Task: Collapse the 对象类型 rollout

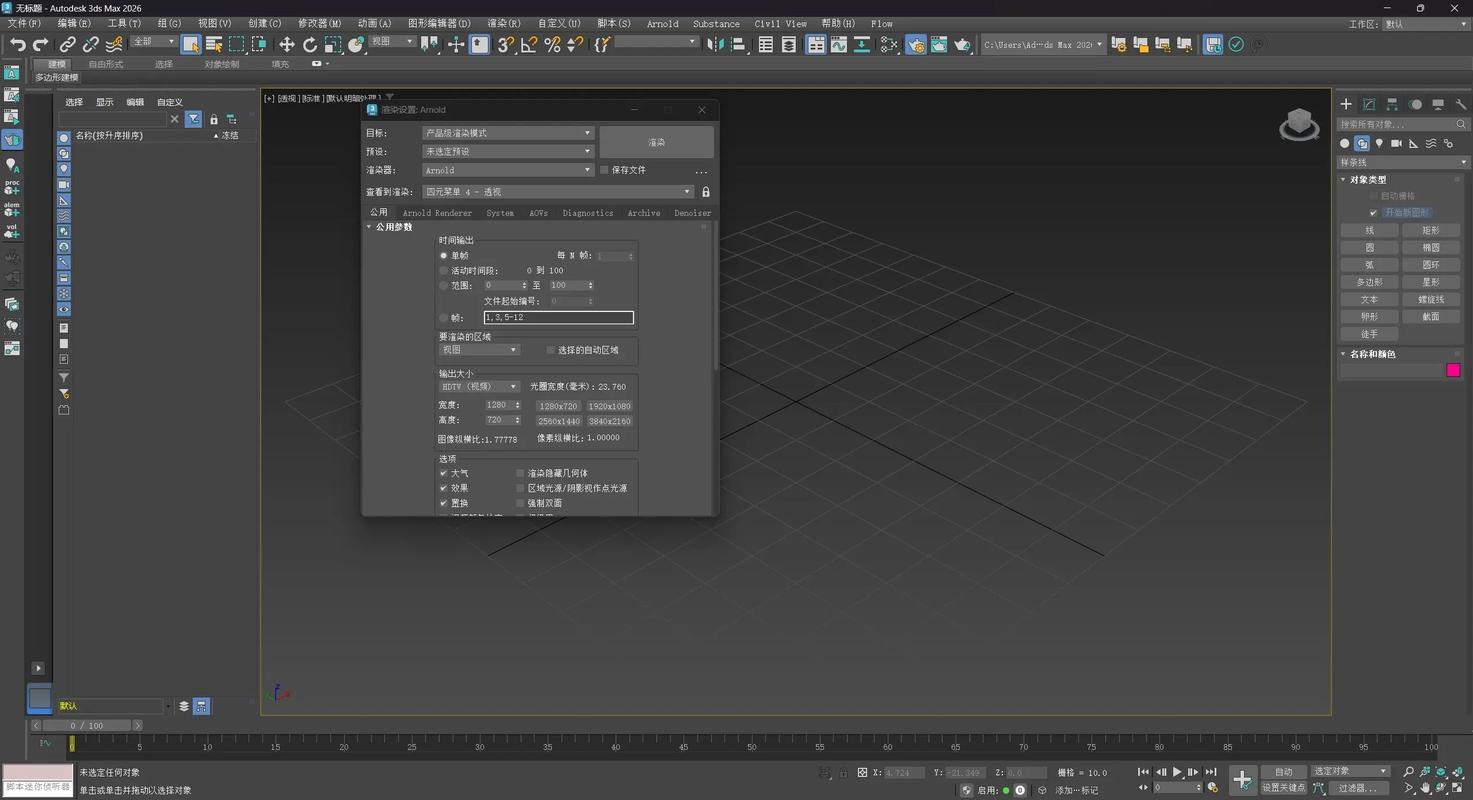Action: [1367, 180]
